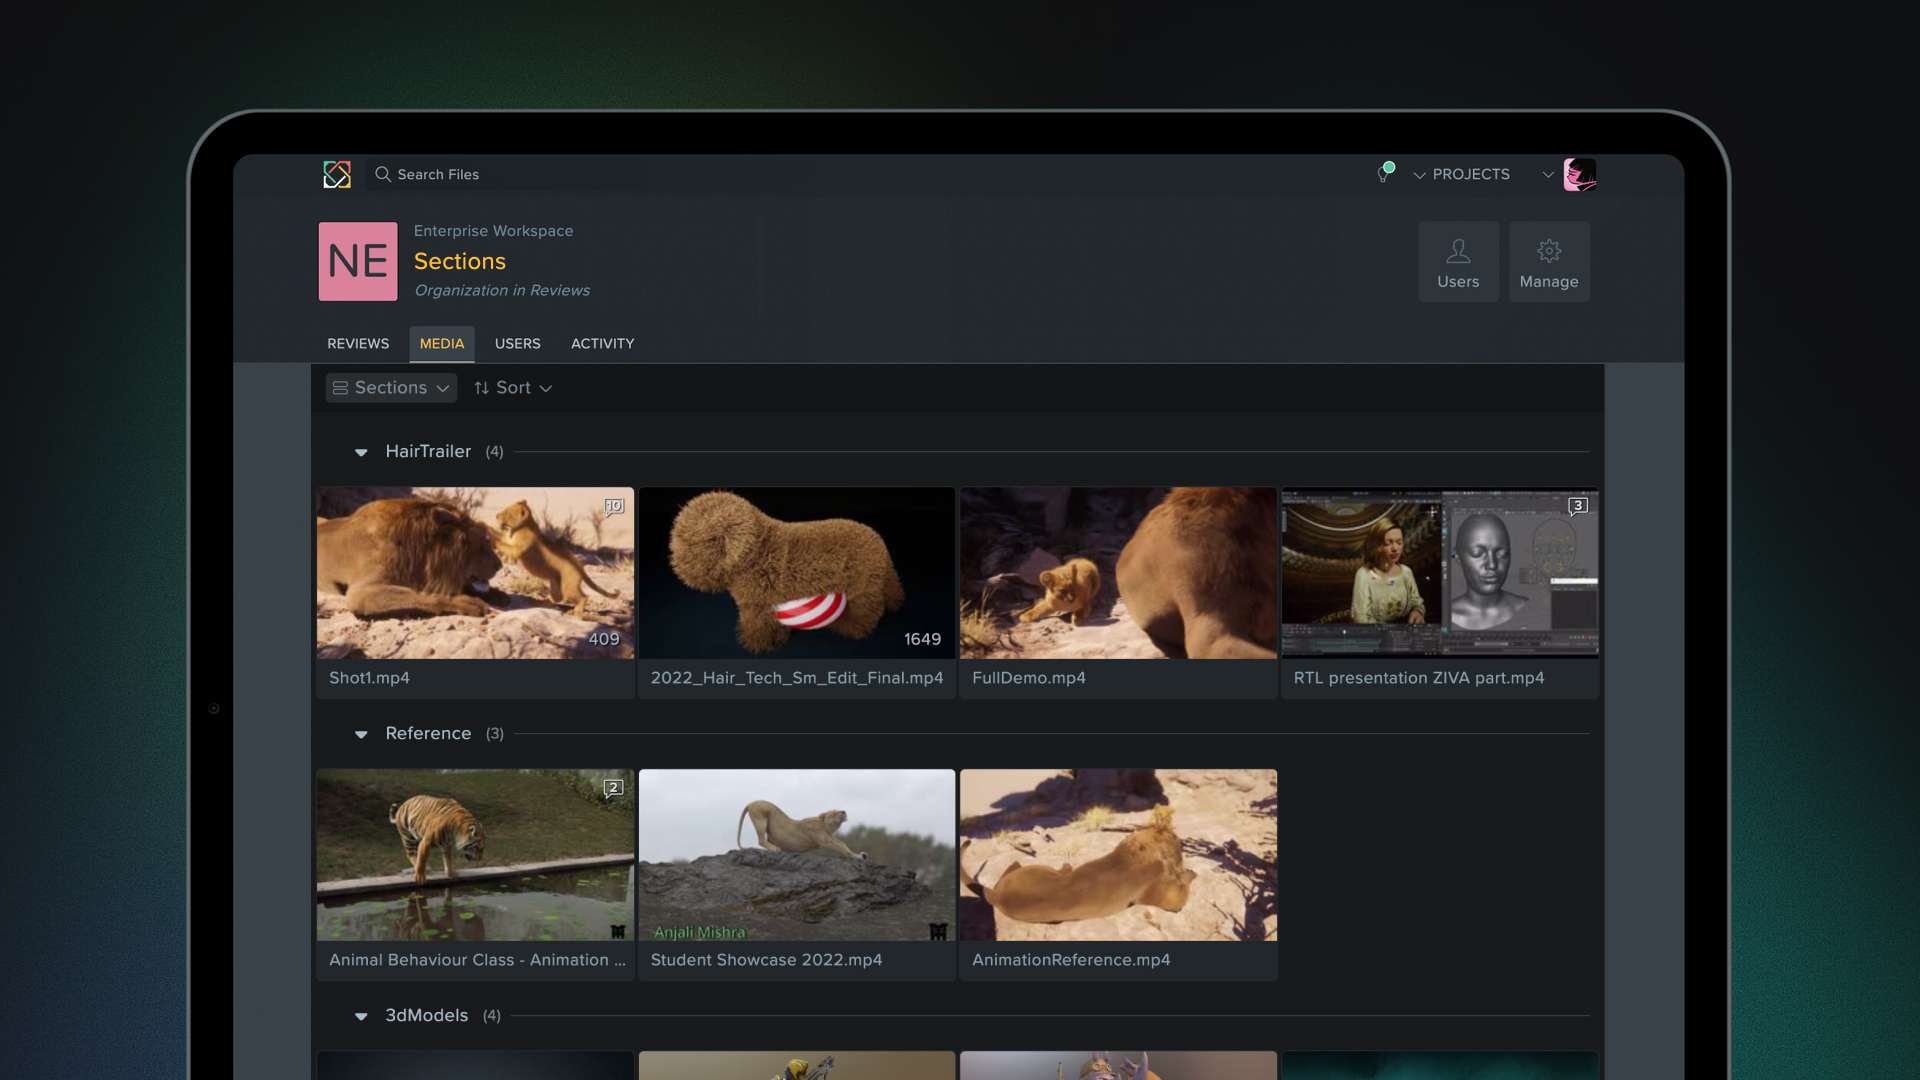Viewport: 1920px width, 1080px height.
Task: Click the Student Showcase 2022.mp4 file name
Action: 766,960
